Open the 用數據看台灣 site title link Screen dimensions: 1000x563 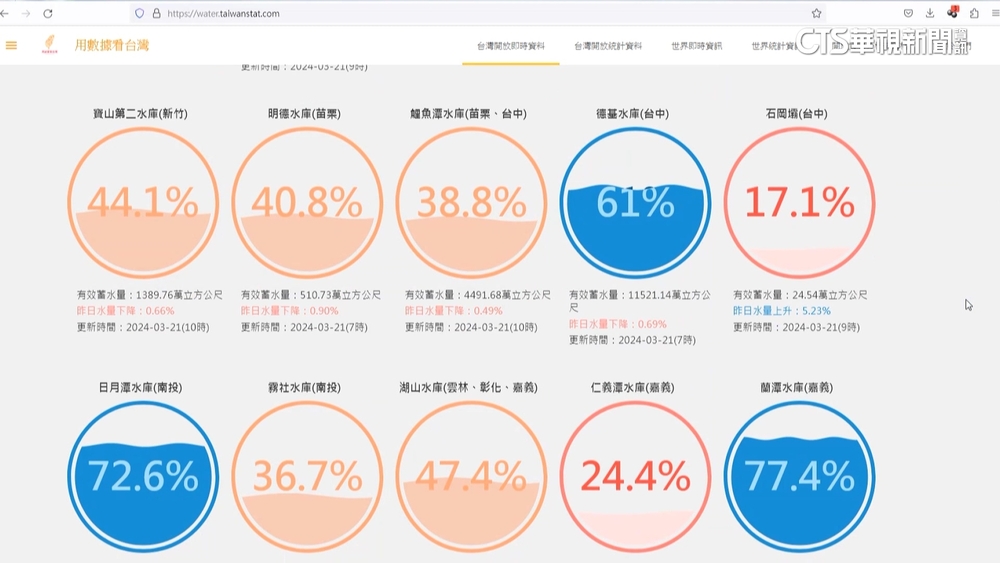click(x=112, y=45)
